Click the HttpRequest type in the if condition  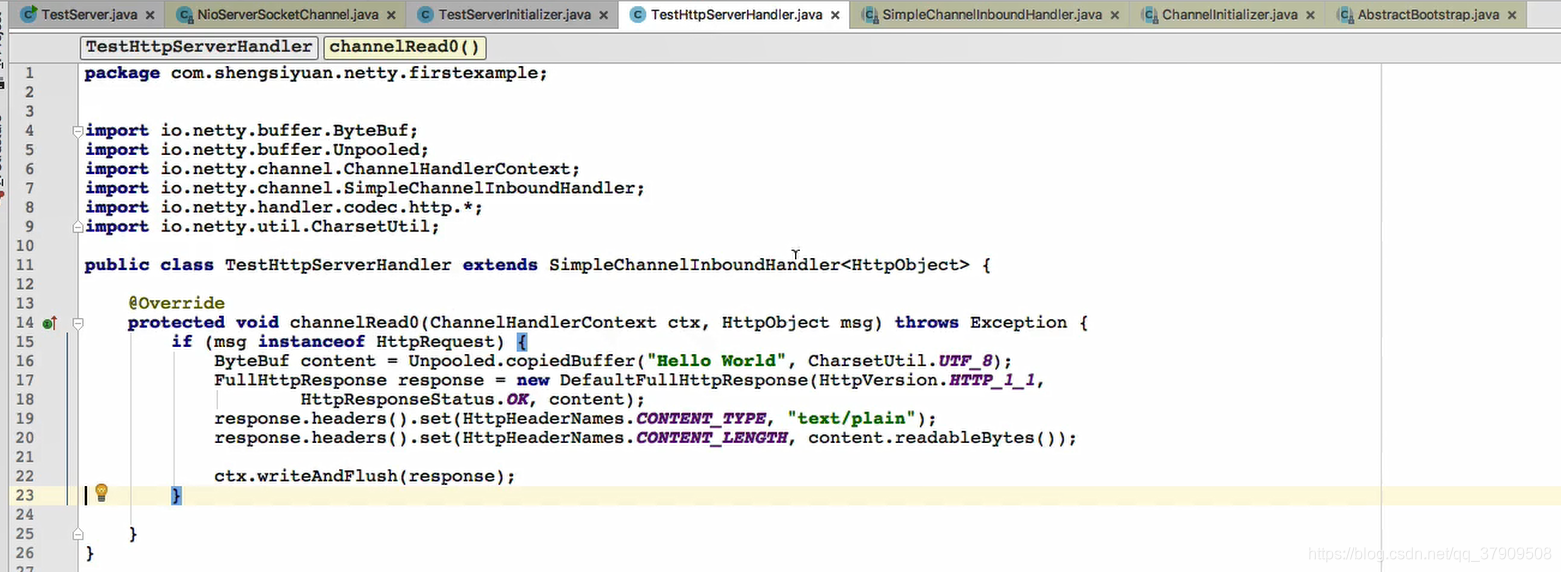coord(435,342)
